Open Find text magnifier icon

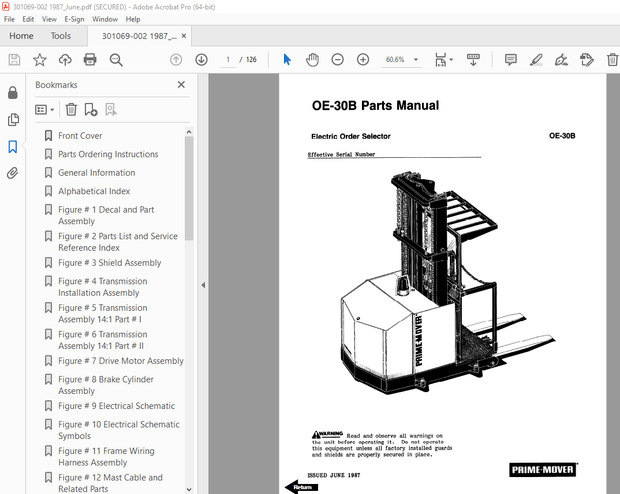tap(116, 60)
